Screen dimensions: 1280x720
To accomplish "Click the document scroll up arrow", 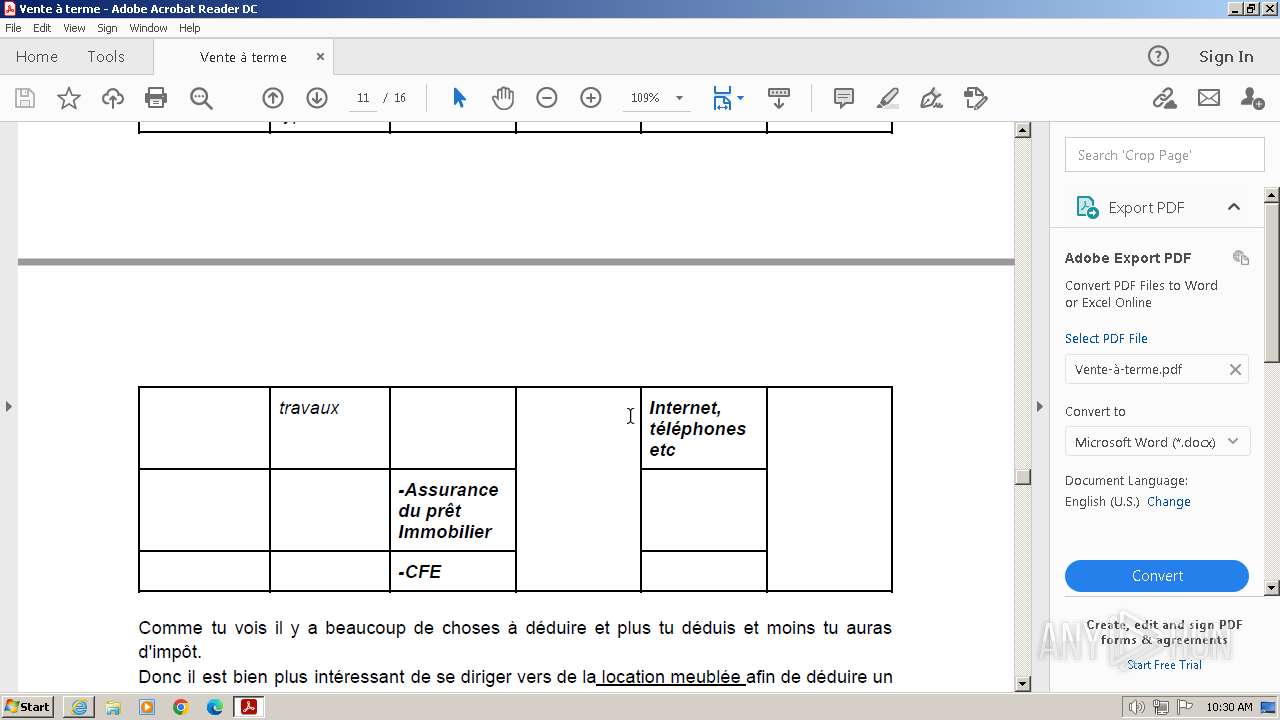I will pos(1022,130).
